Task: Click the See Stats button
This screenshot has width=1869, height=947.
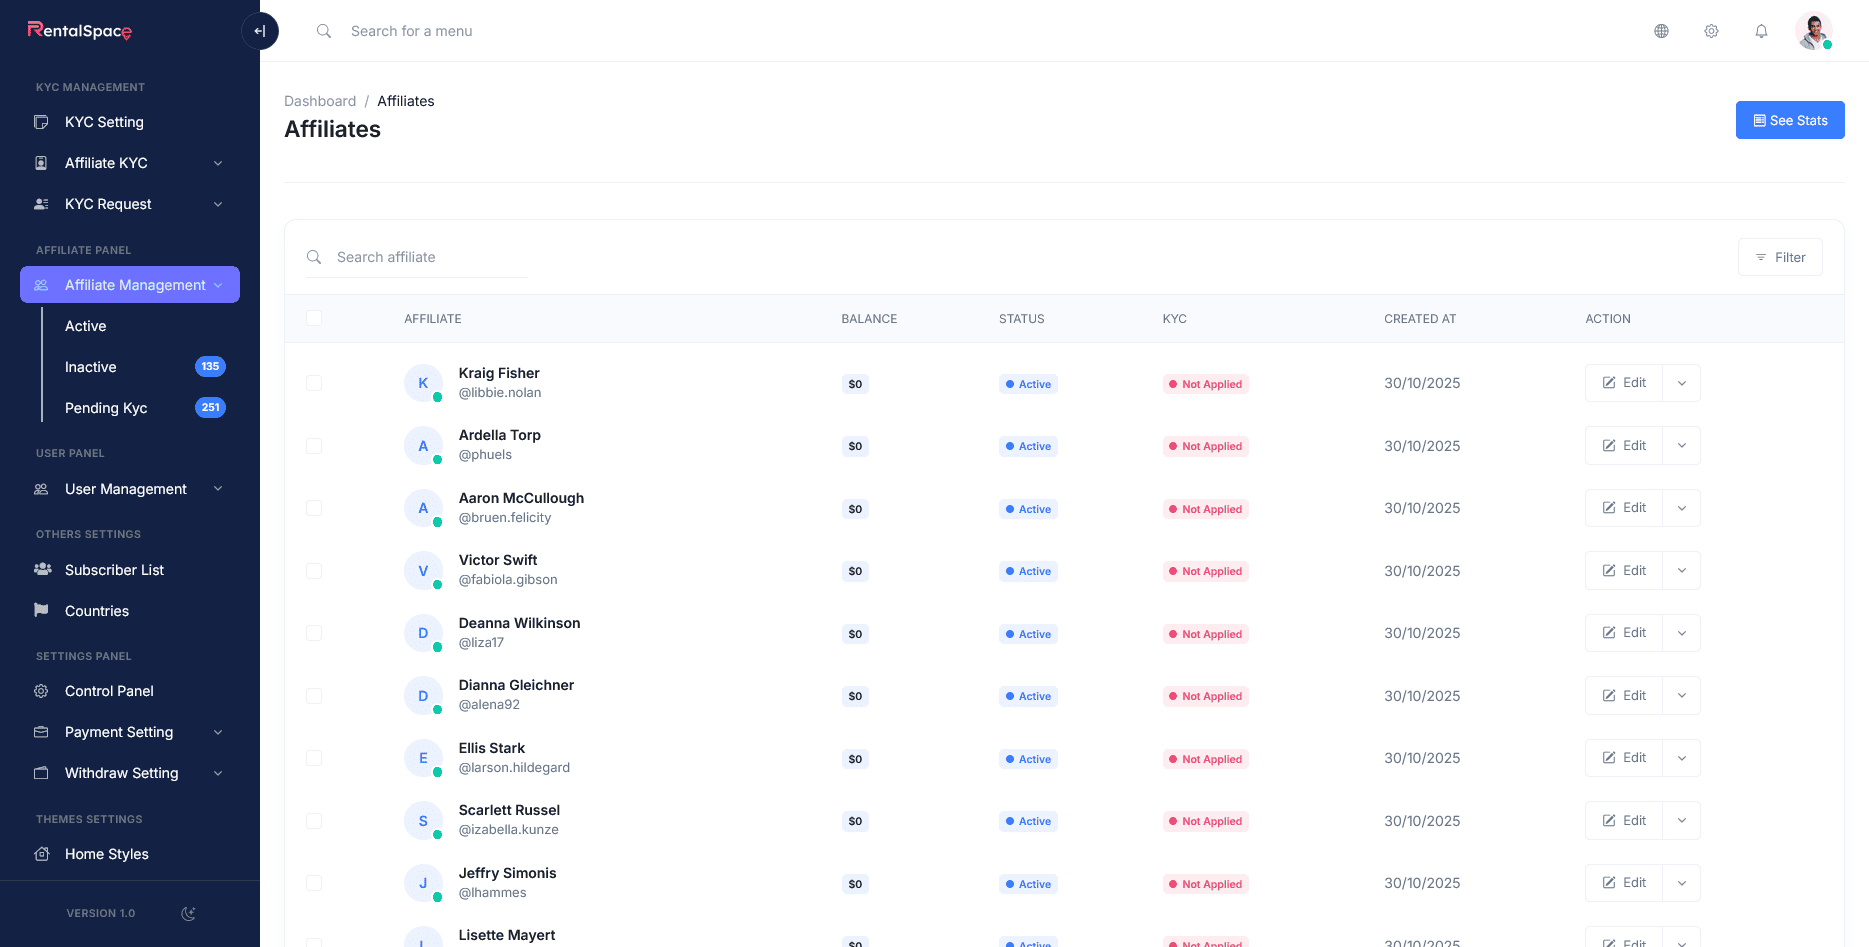Action: (1789, 120)
